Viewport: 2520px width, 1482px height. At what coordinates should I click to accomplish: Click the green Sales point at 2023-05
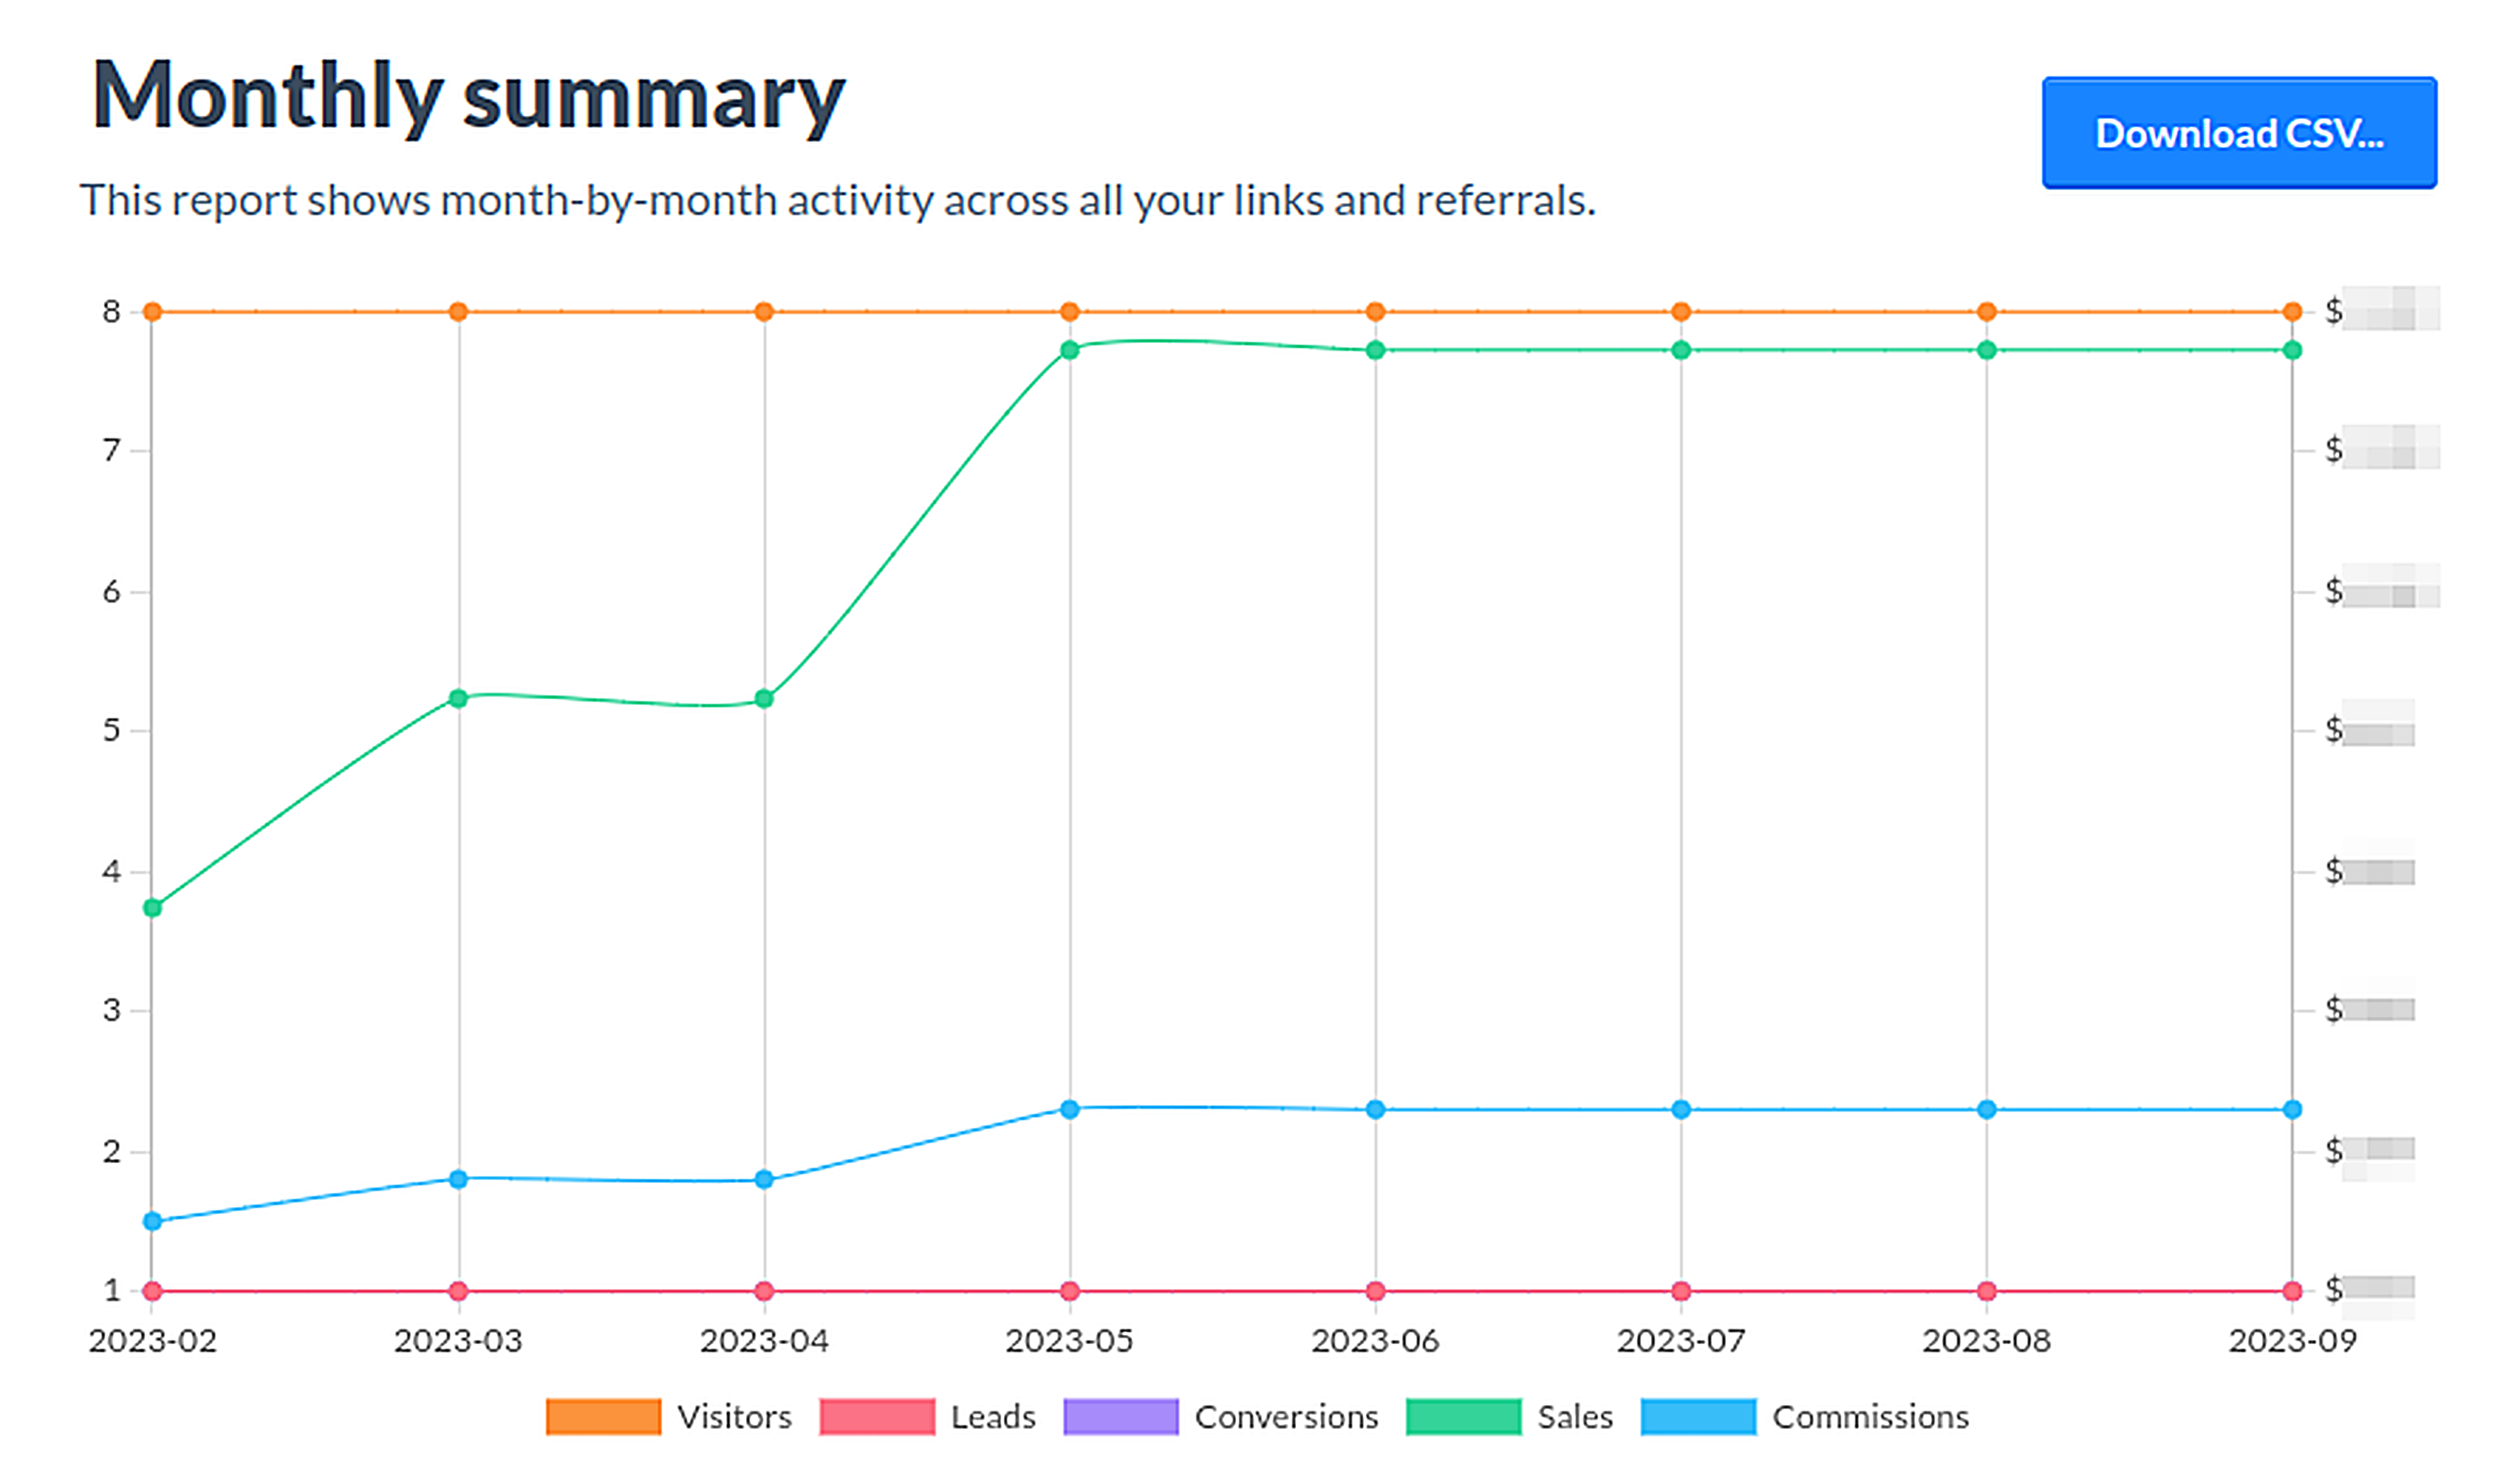point(1070,350)
